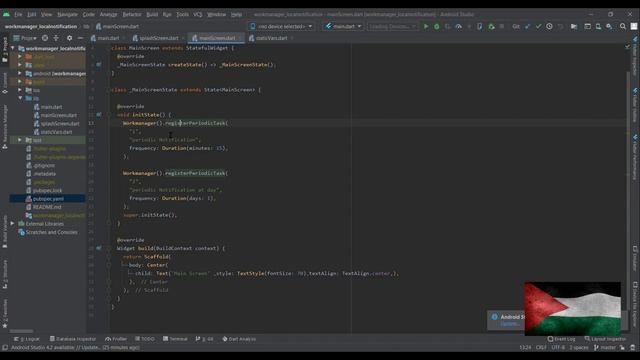Open the Tools menu

[x=182, y=14]
